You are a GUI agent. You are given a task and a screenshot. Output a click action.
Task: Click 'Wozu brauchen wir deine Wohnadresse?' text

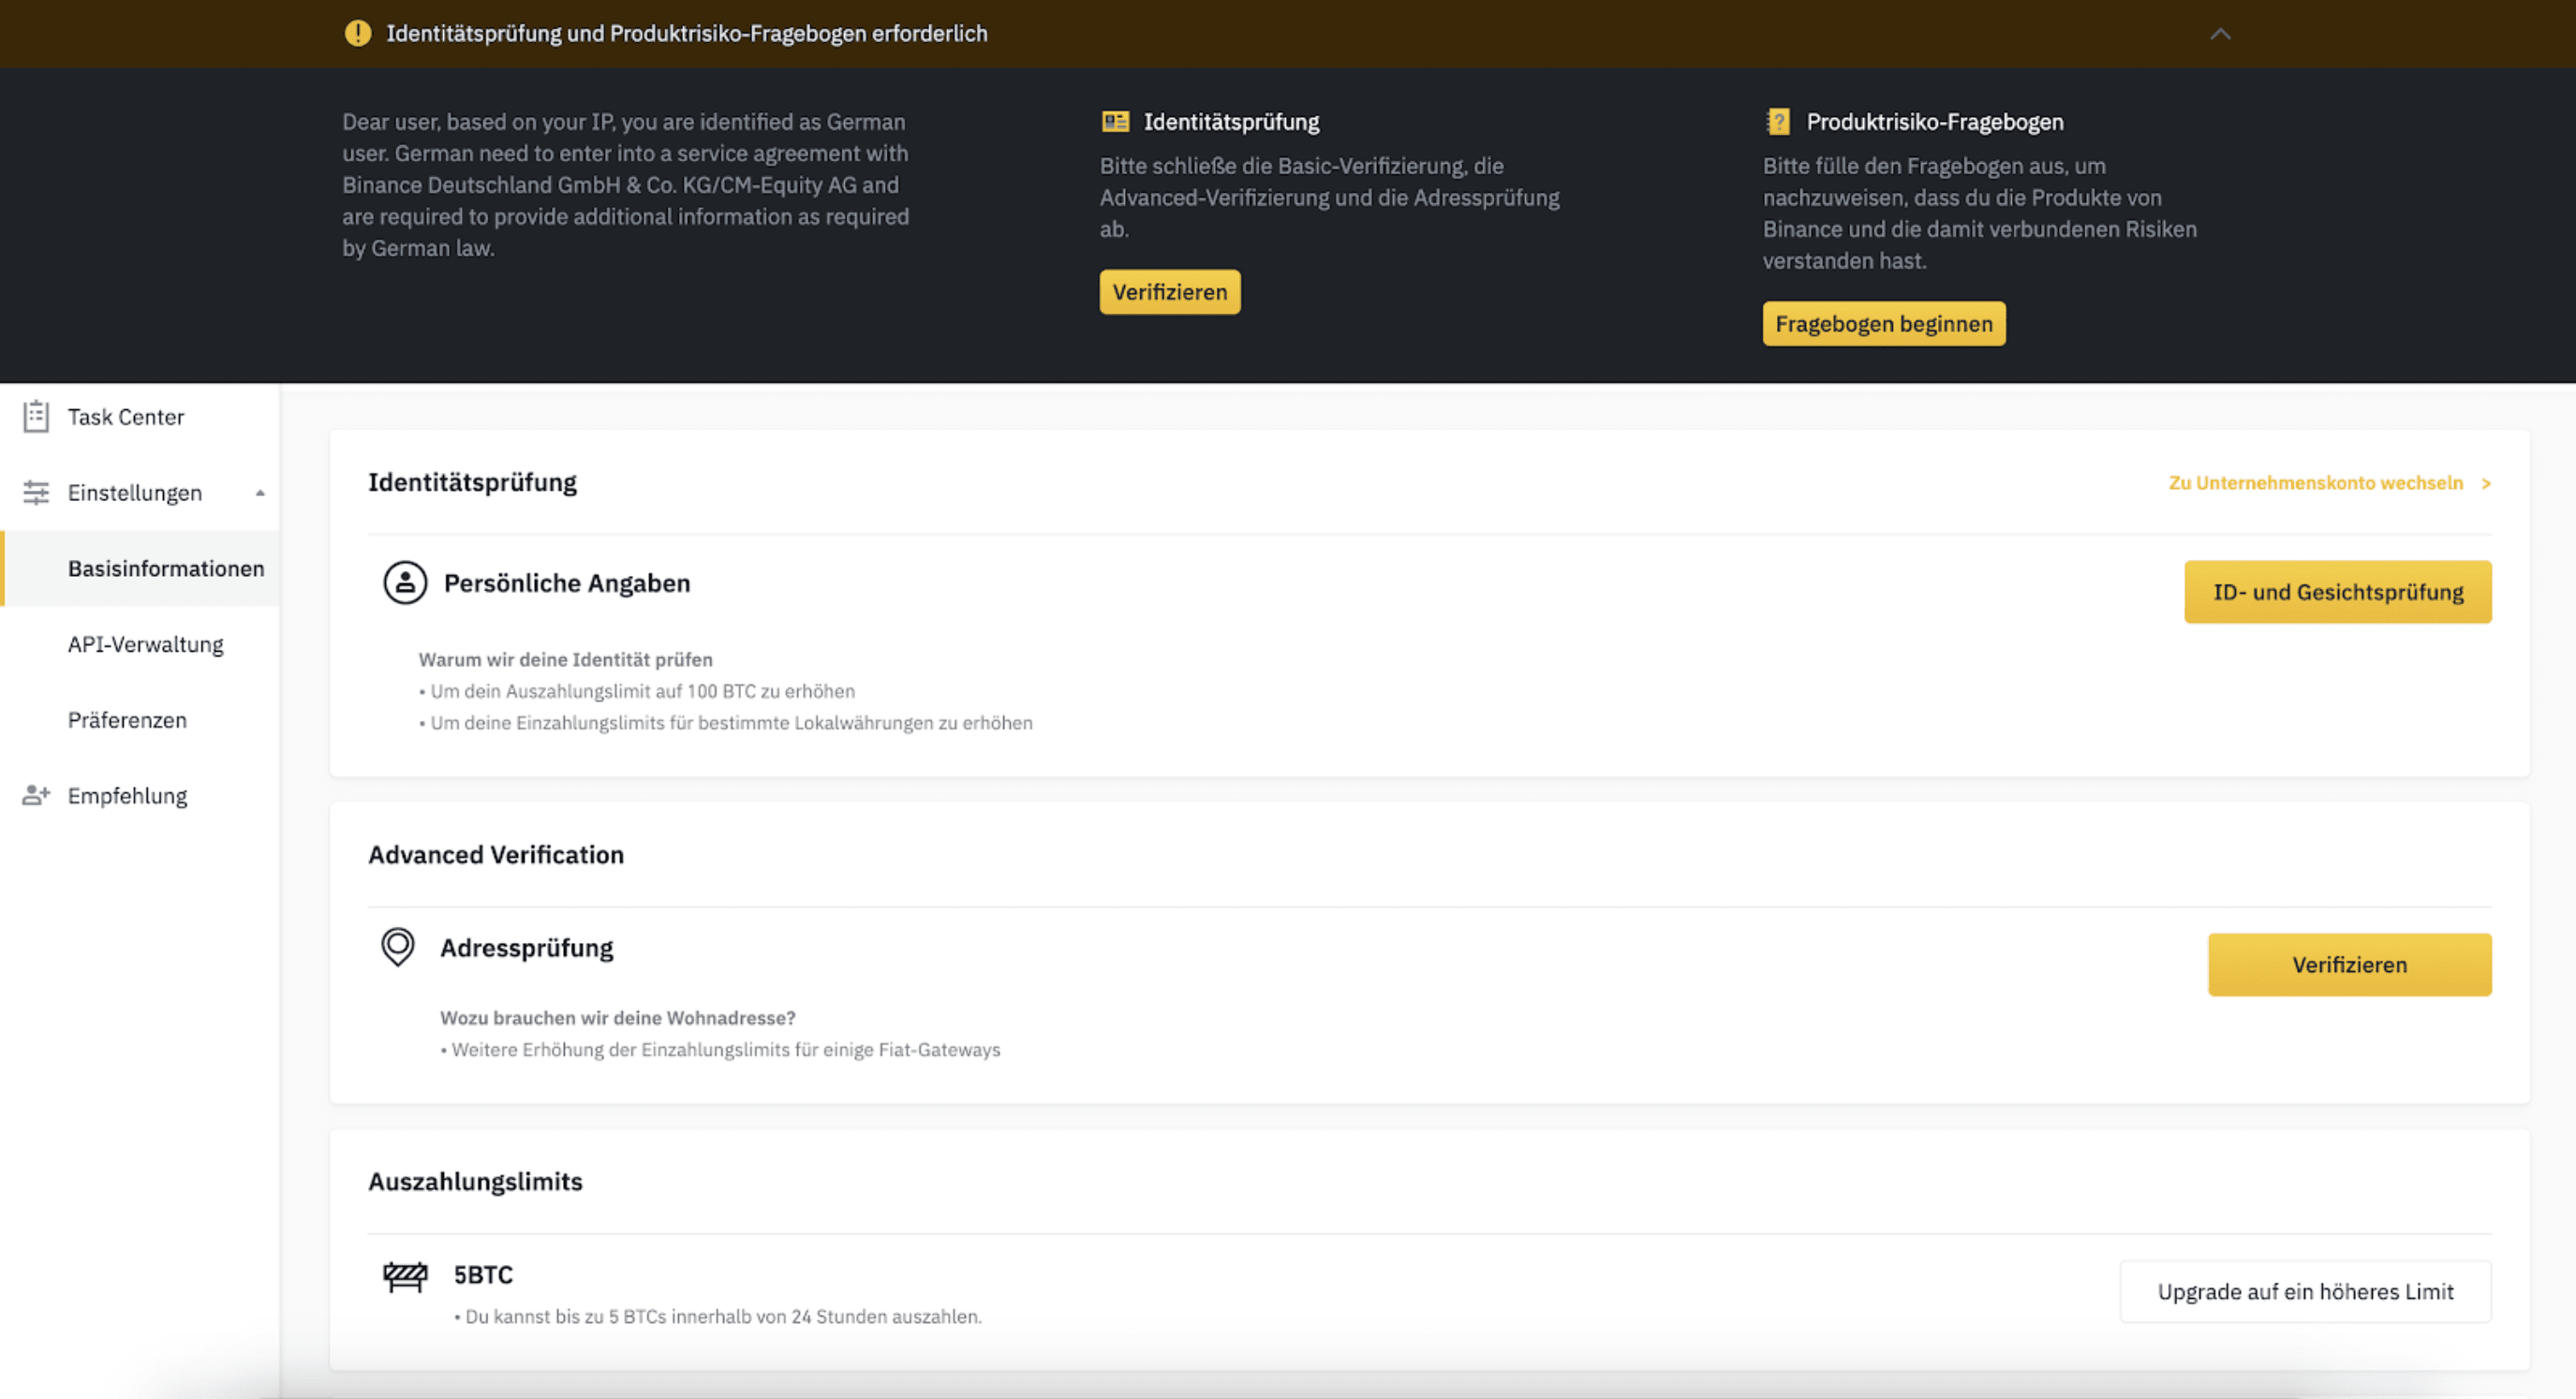coord(618,1018)
